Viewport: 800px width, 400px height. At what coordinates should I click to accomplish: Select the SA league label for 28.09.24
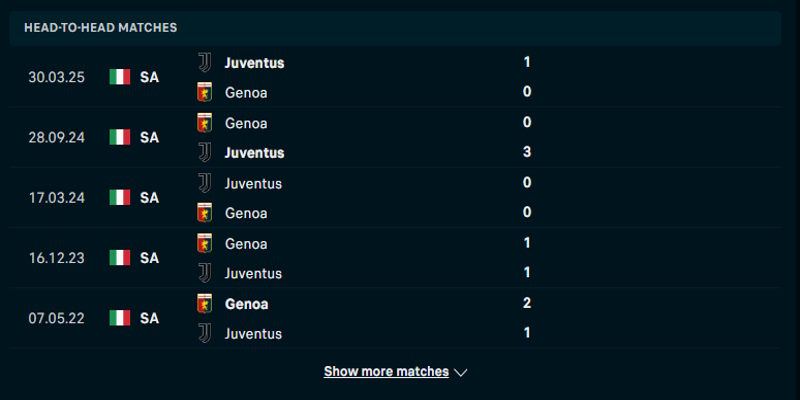pos(149,138)
